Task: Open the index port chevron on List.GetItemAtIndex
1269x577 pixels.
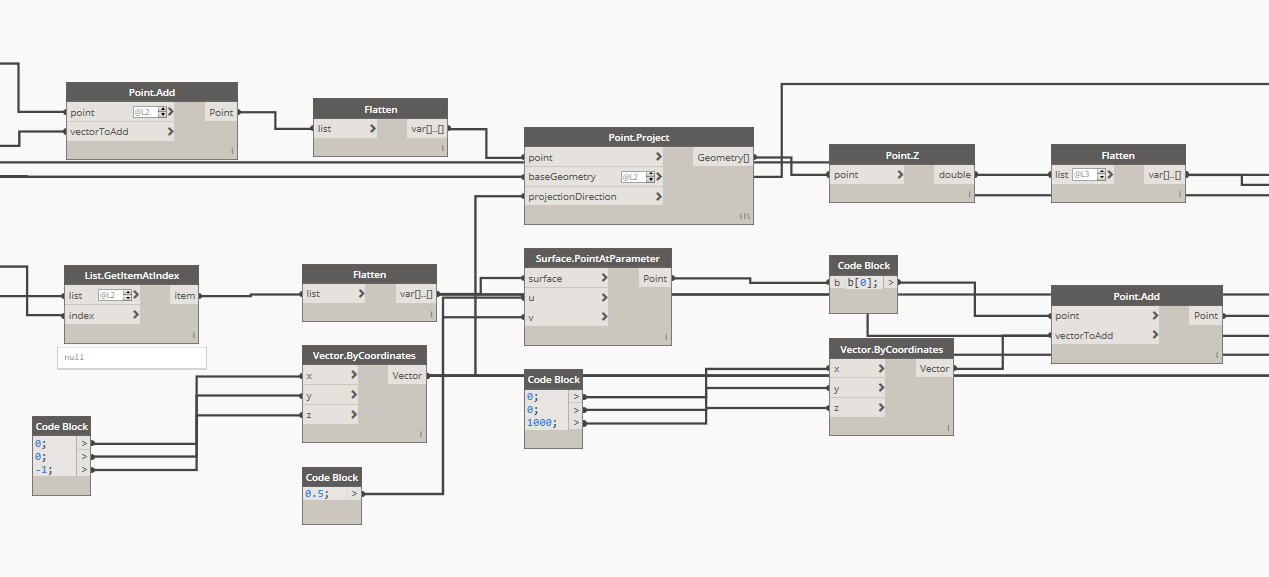Action: click(x=135, y=315)
